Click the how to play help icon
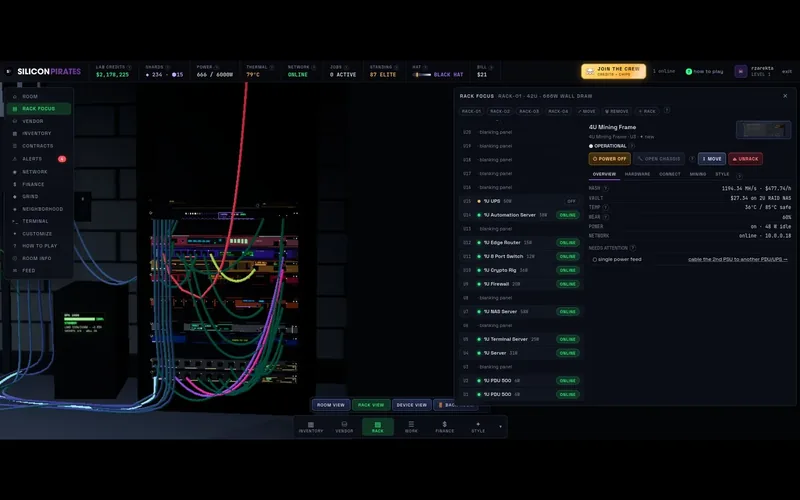This screenshot has width=800, height=500. 689,71
